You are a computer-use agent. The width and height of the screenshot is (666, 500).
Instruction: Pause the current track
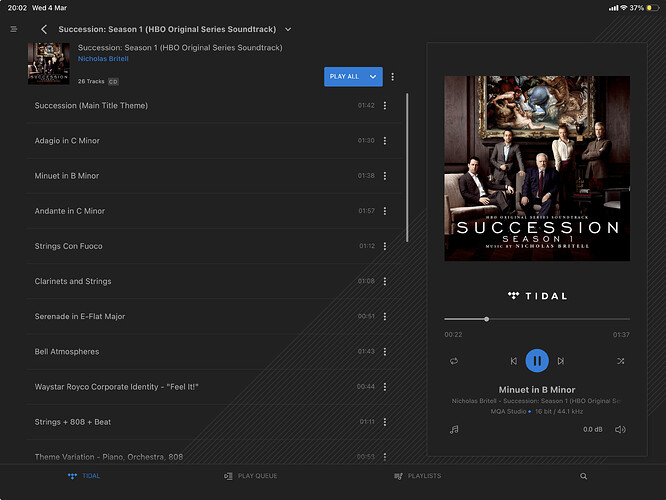pyautogui.click(x=537, y=361)
